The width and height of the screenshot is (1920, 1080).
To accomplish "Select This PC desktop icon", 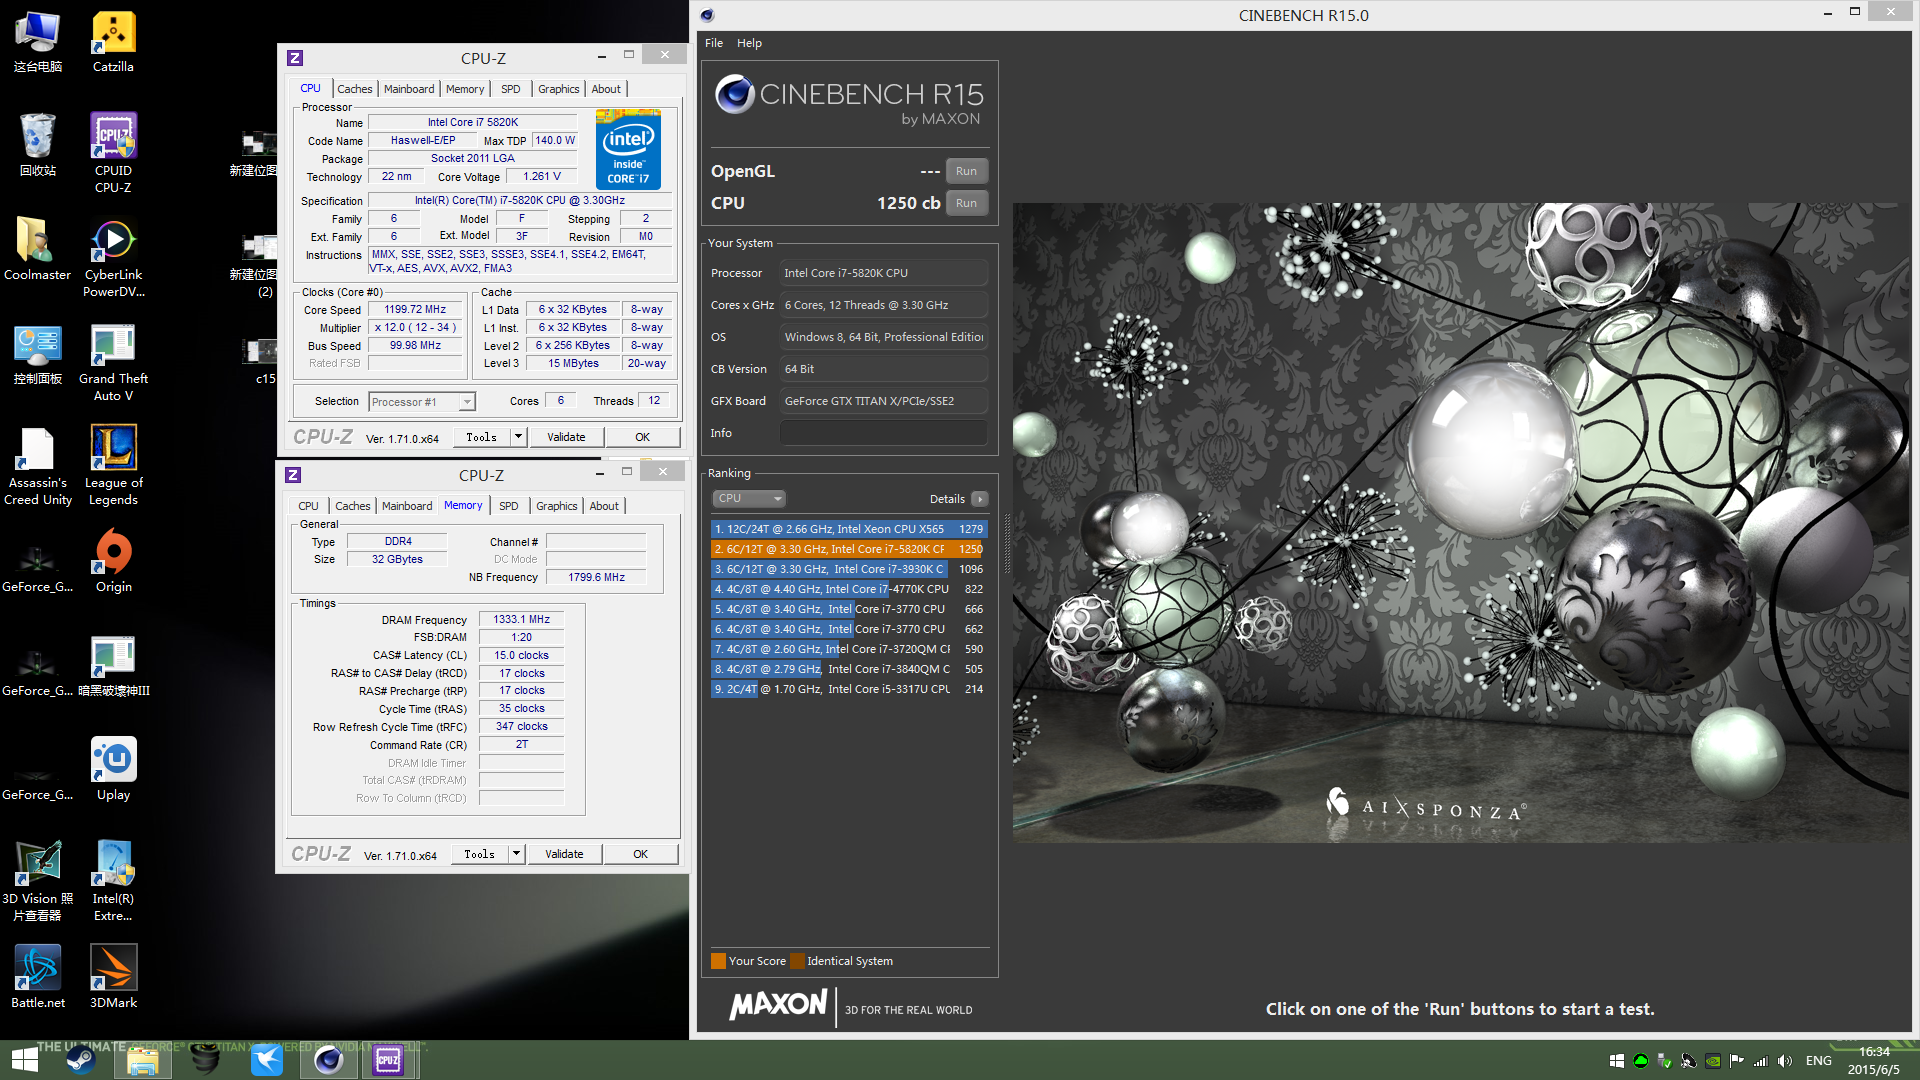I will tap(37, 42).
